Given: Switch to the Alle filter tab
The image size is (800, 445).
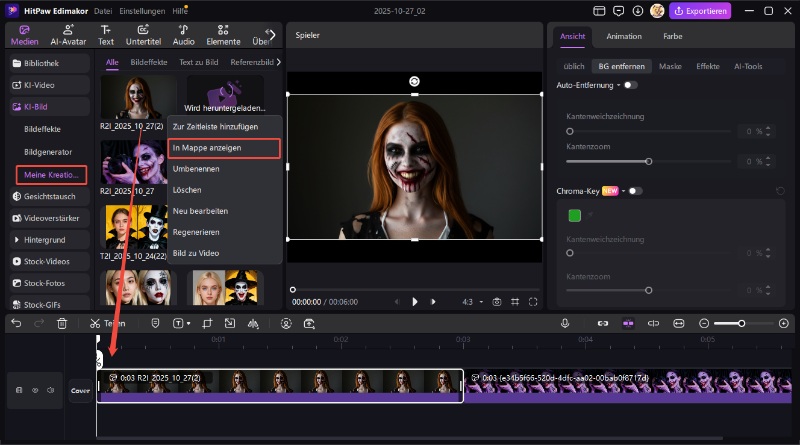Looking at the screenshot, I should point(112,62).
